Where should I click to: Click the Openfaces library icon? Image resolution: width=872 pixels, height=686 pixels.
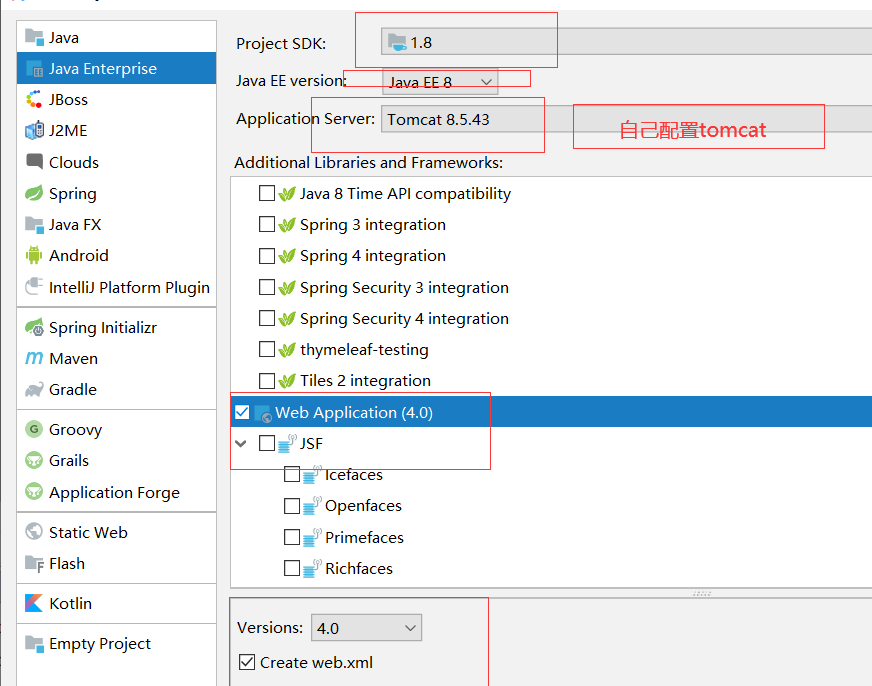point(312,506)
